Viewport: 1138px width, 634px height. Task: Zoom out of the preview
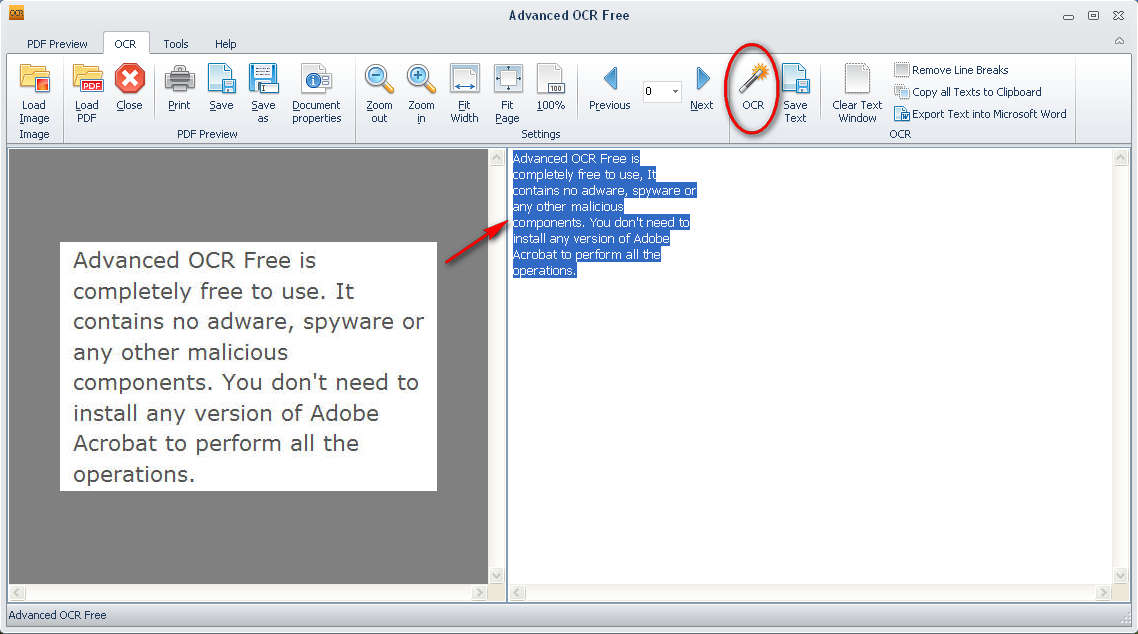pos(379,80)
